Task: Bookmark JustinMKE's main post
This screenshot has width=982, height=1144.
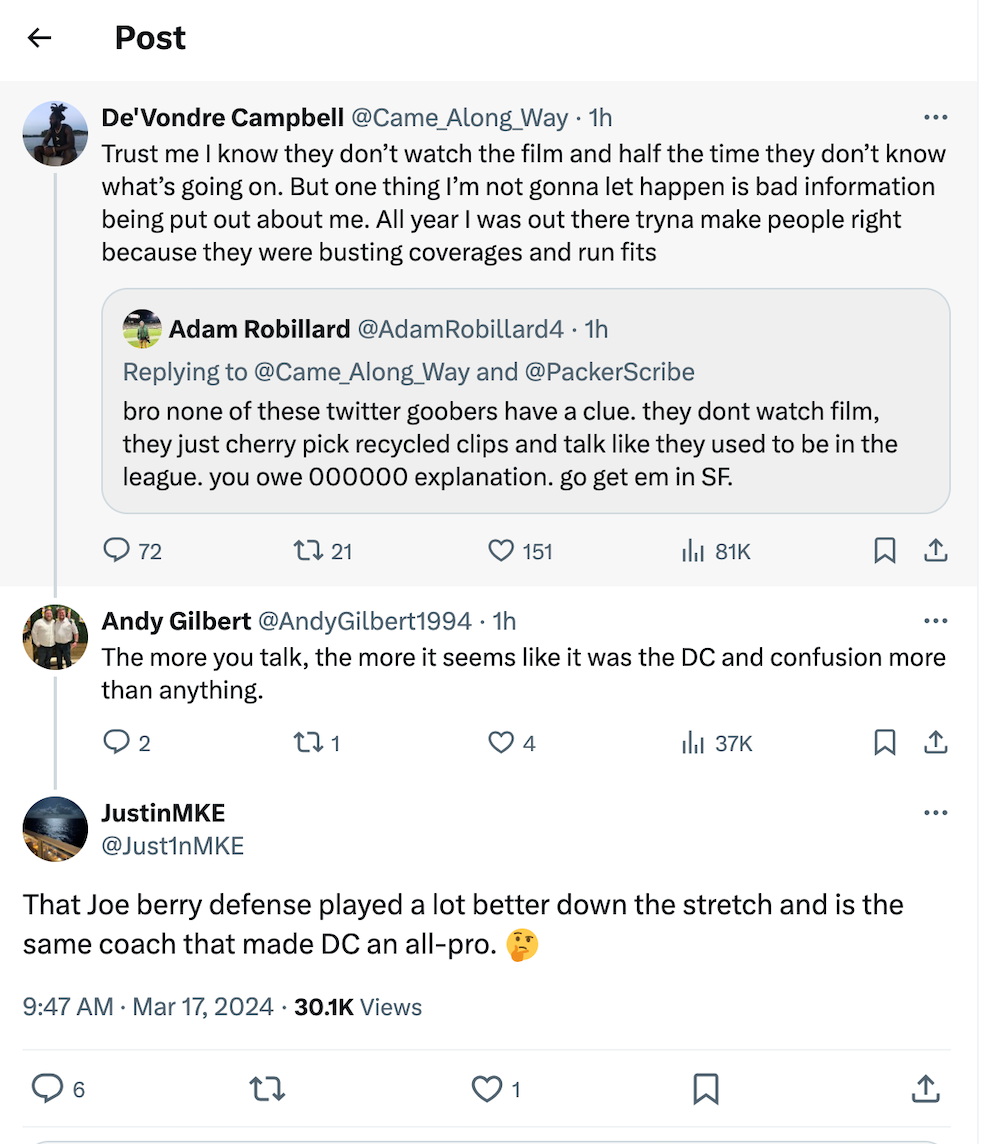Action: click(x=706, y=1088)
